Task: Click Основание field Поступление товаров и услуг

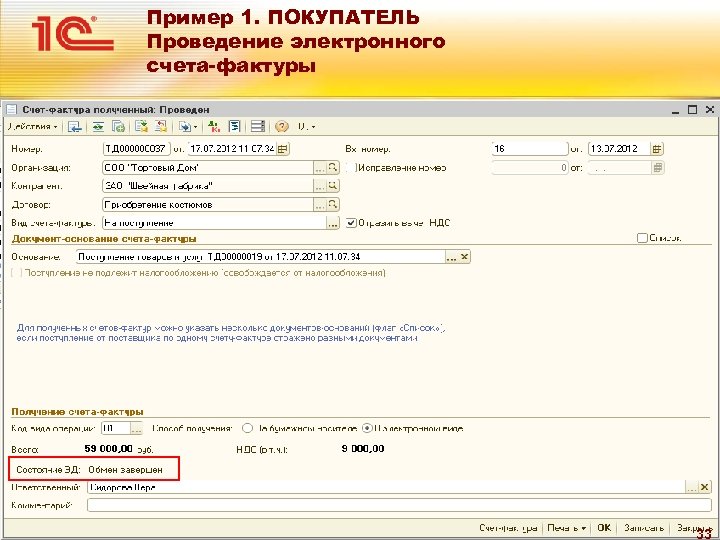Action: coord(260,257)
